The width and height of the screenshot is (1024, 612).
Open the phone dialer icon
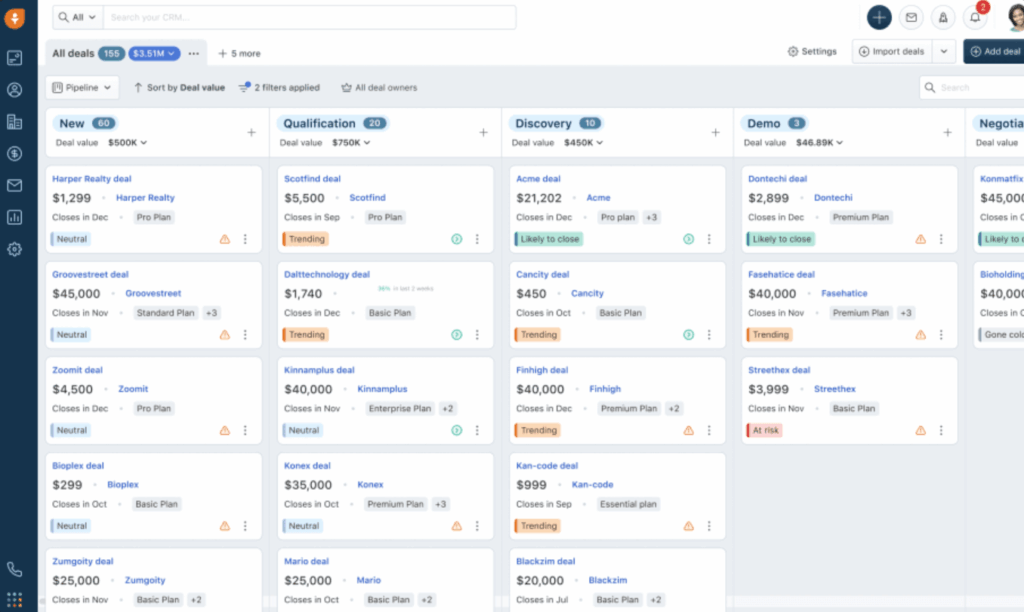14,569
